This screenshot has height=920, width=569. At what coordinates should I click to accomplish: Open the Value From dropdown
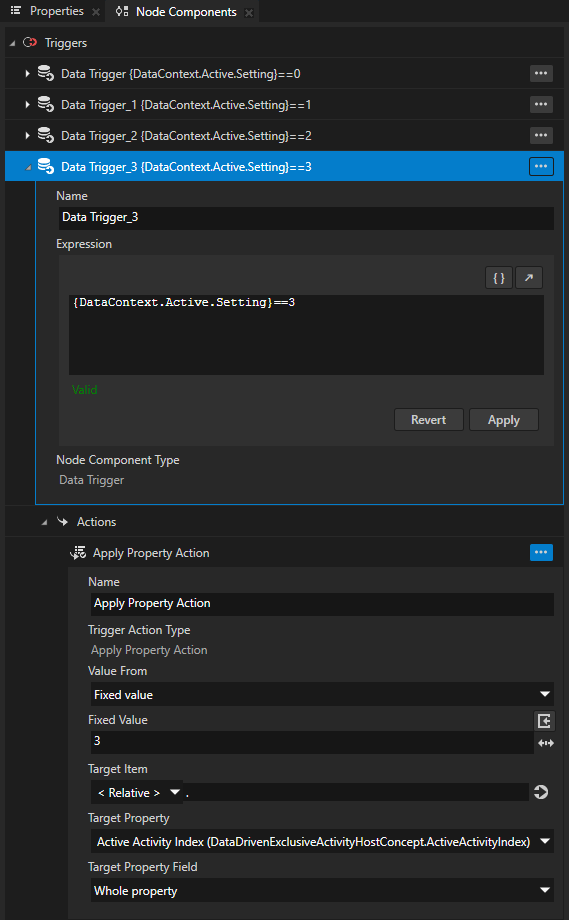(322, 694)
